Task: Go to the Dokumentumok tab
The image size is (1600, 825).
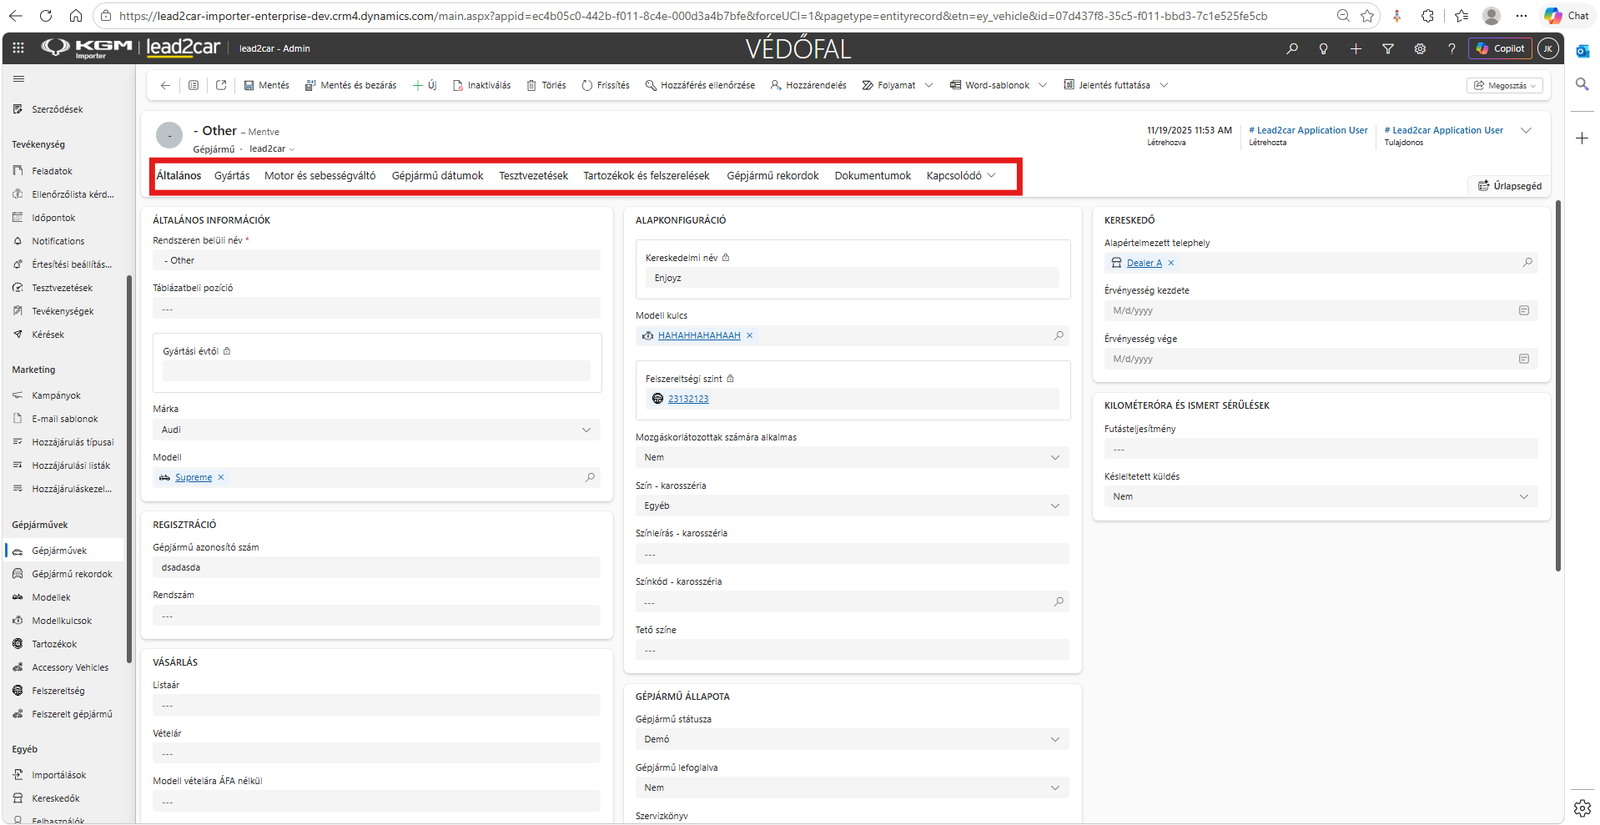Action: (x=873, y=176)
